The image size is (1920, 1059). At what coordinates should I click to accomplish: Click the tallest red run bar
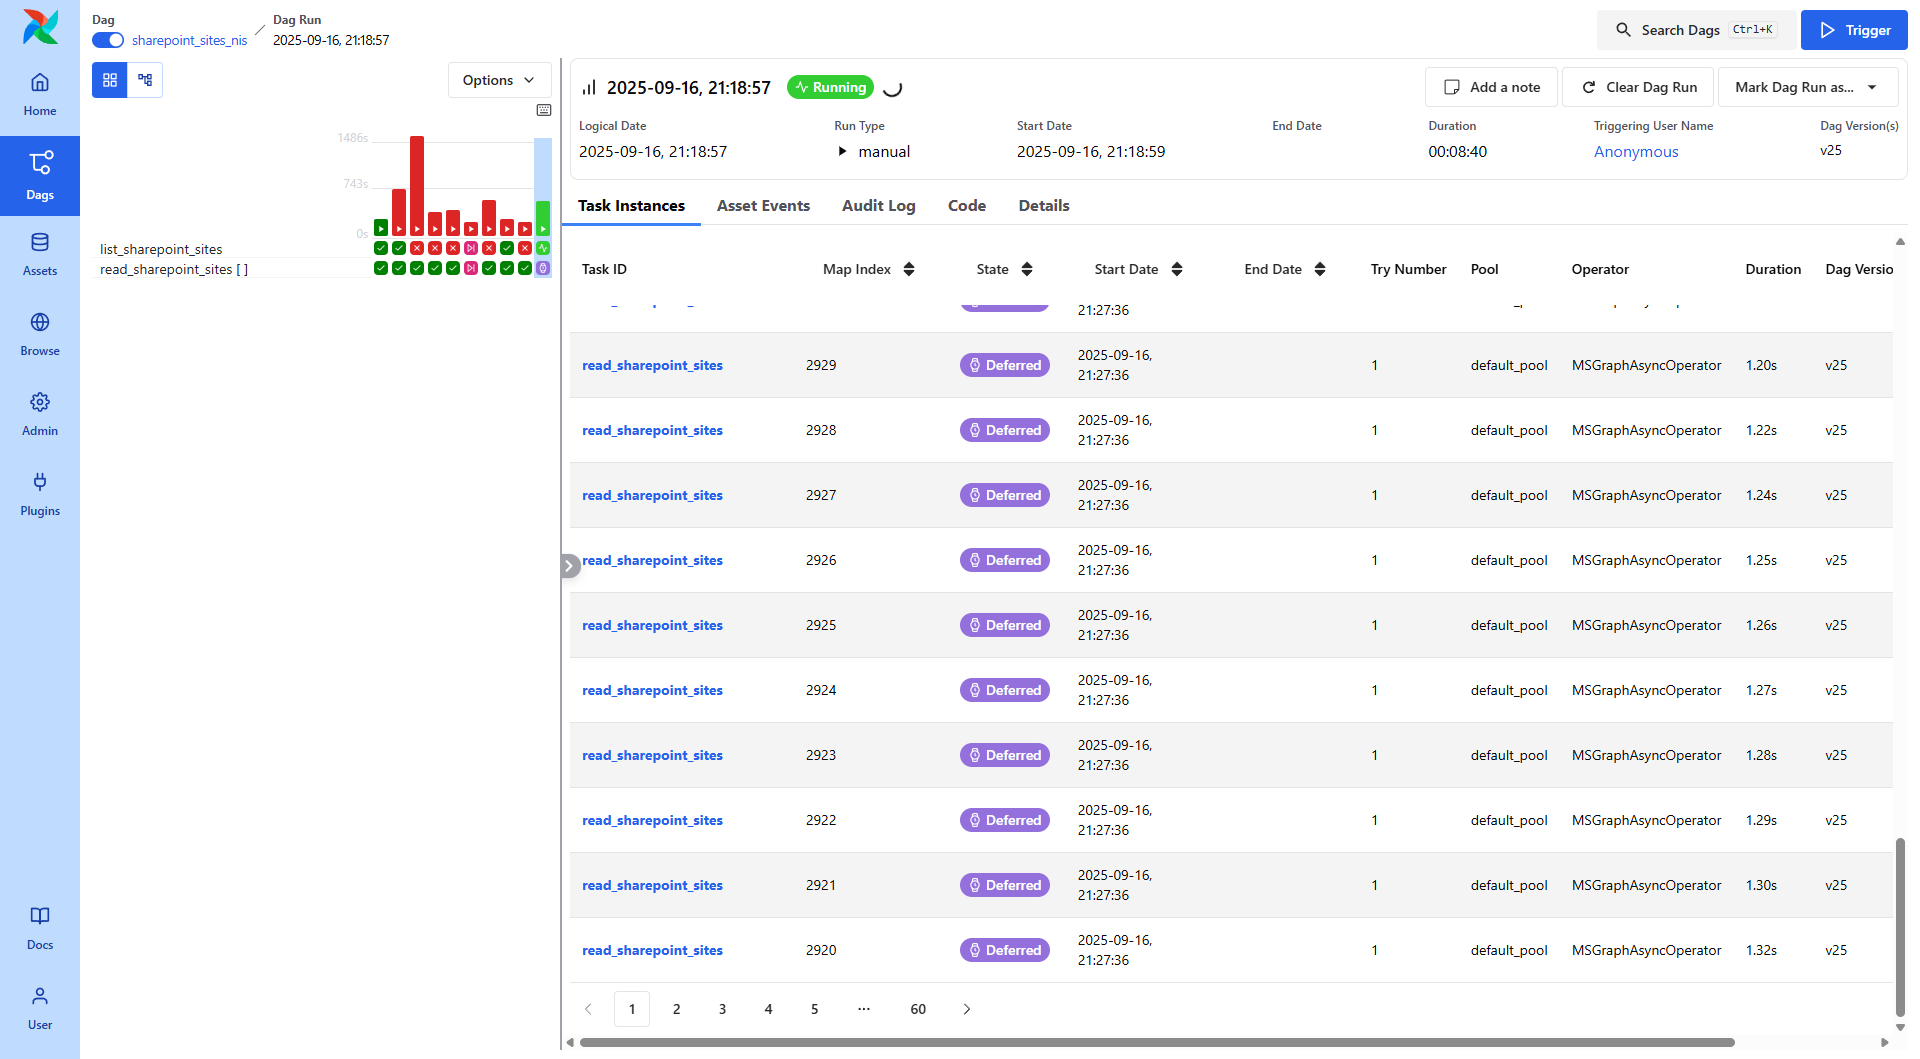coord(417,185)
